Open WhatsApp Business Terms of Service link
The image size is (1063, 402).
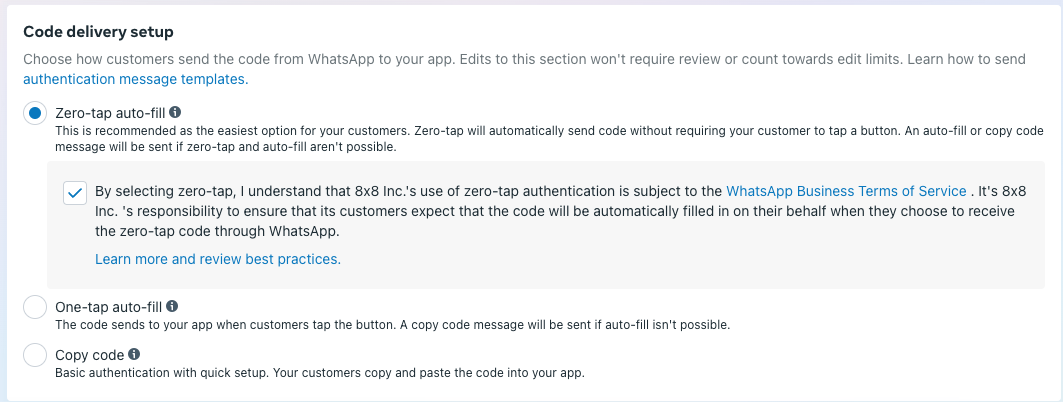coord(846,191)
